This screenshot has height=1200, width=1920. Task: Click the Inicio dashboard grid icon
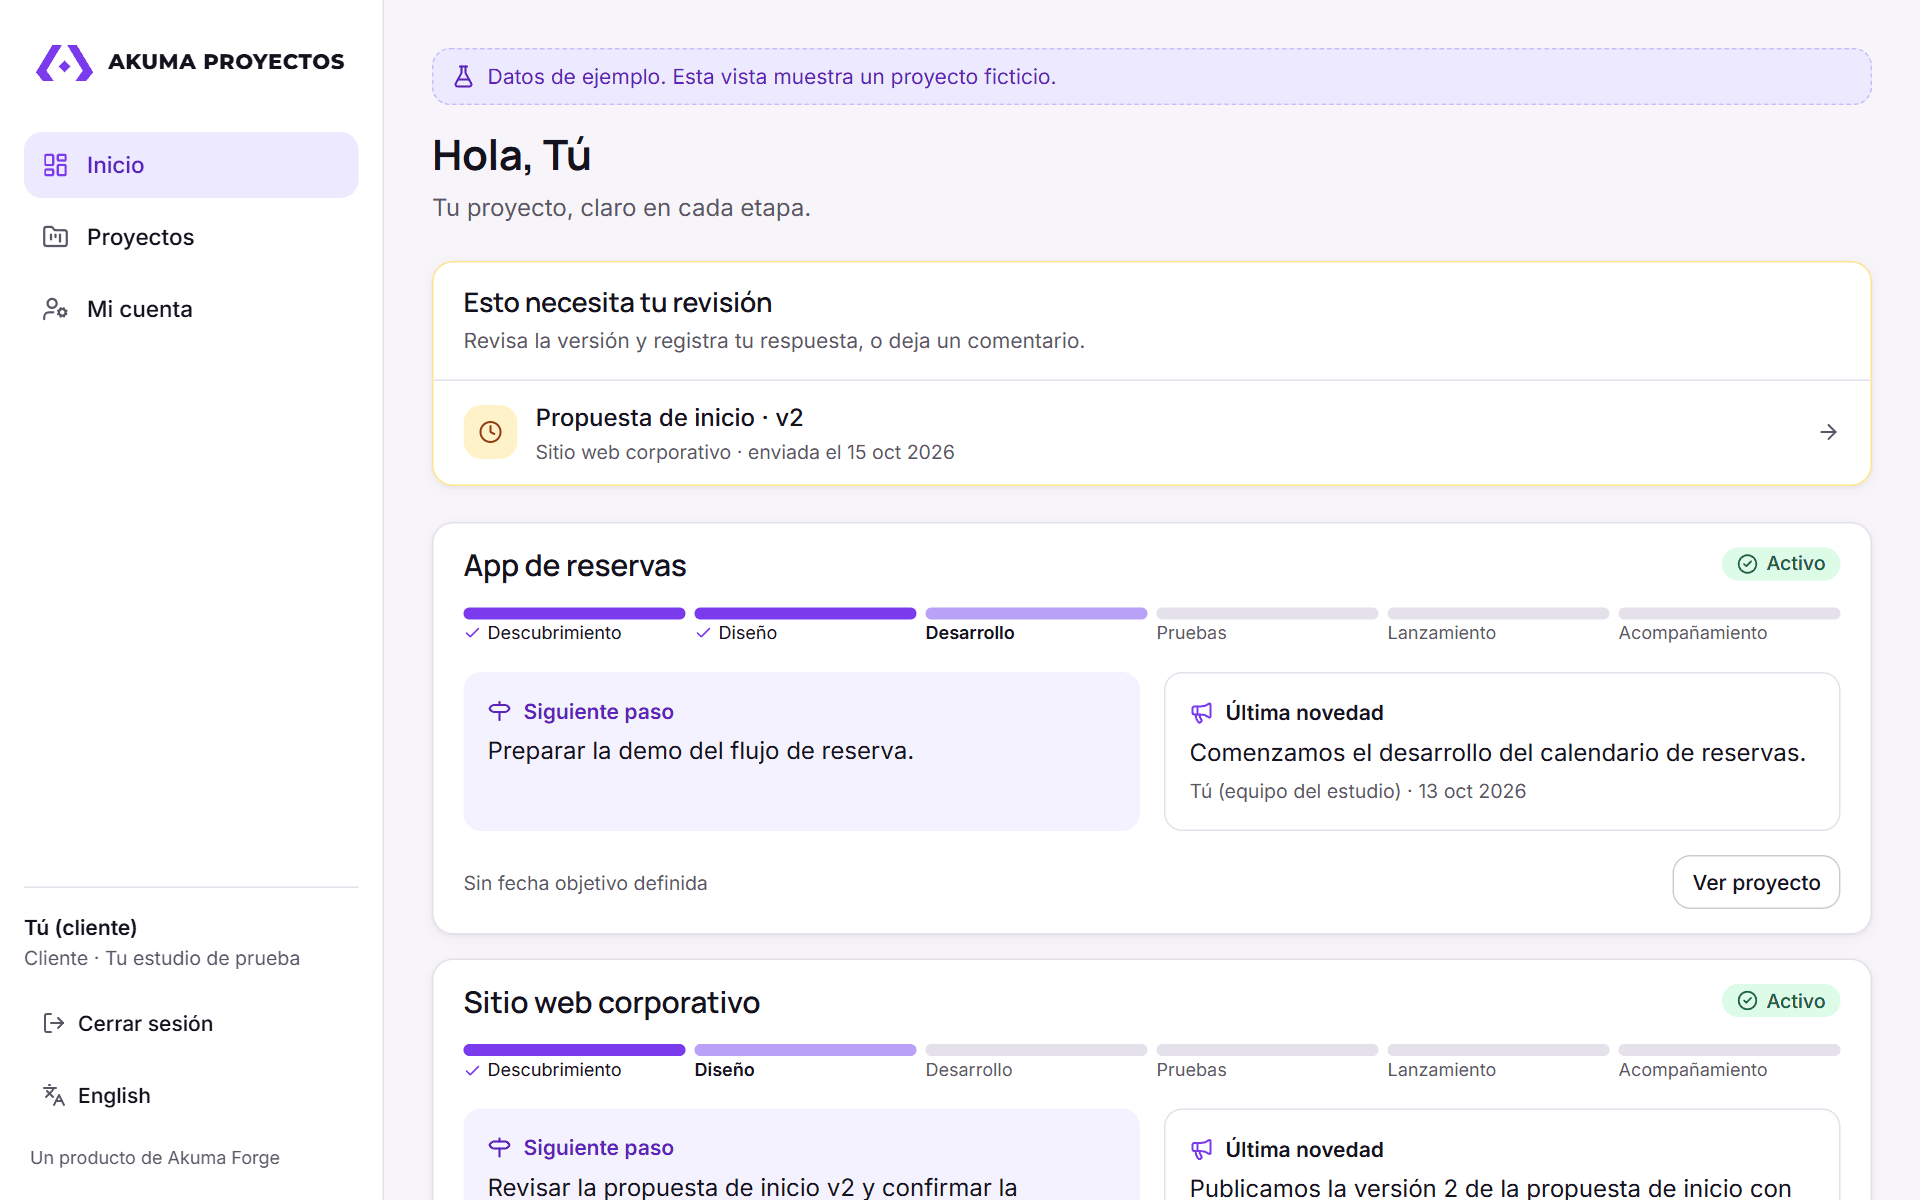point(55,165)
